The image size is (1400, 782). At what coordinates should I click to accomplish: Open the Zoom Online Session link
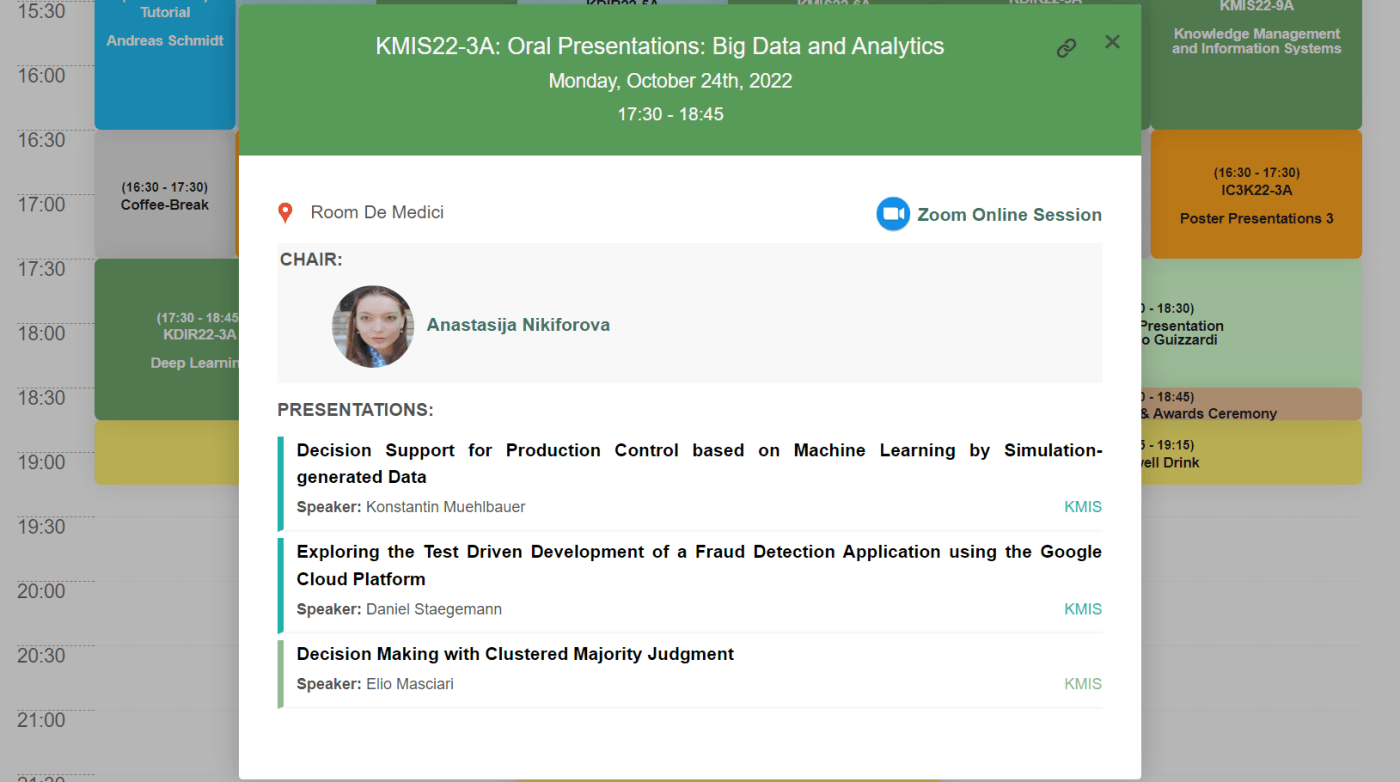click(x=1008, y=214)
